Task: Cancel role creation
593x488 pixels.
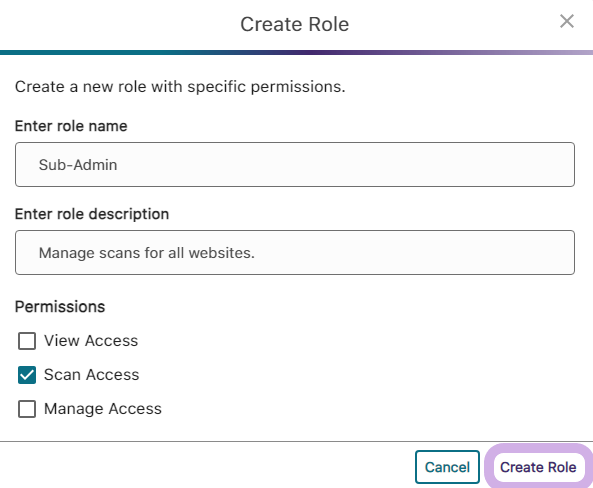Action: point(447,467)
